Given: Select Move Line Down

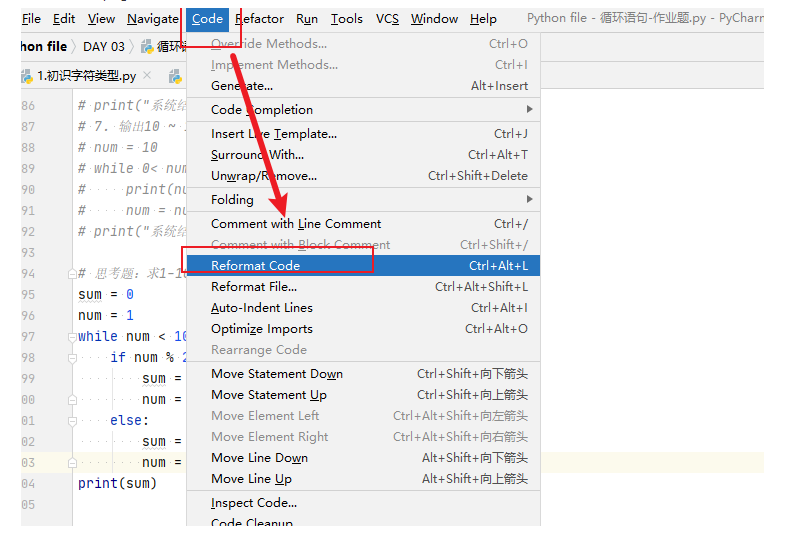Looking at the screenshot, I should pos(363,458).
